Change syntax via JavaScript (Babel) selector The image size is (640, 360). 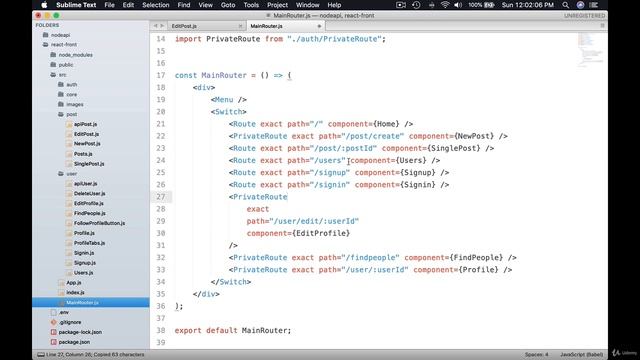click(581, 354)
